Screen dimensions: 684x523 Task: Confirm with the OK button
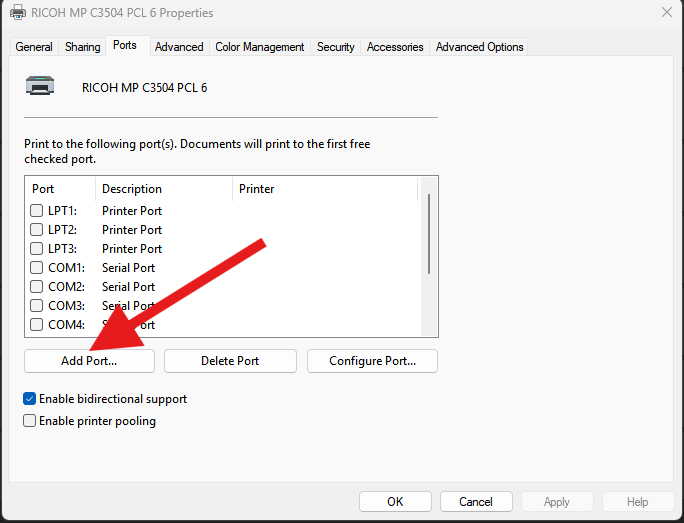(395, 502)
